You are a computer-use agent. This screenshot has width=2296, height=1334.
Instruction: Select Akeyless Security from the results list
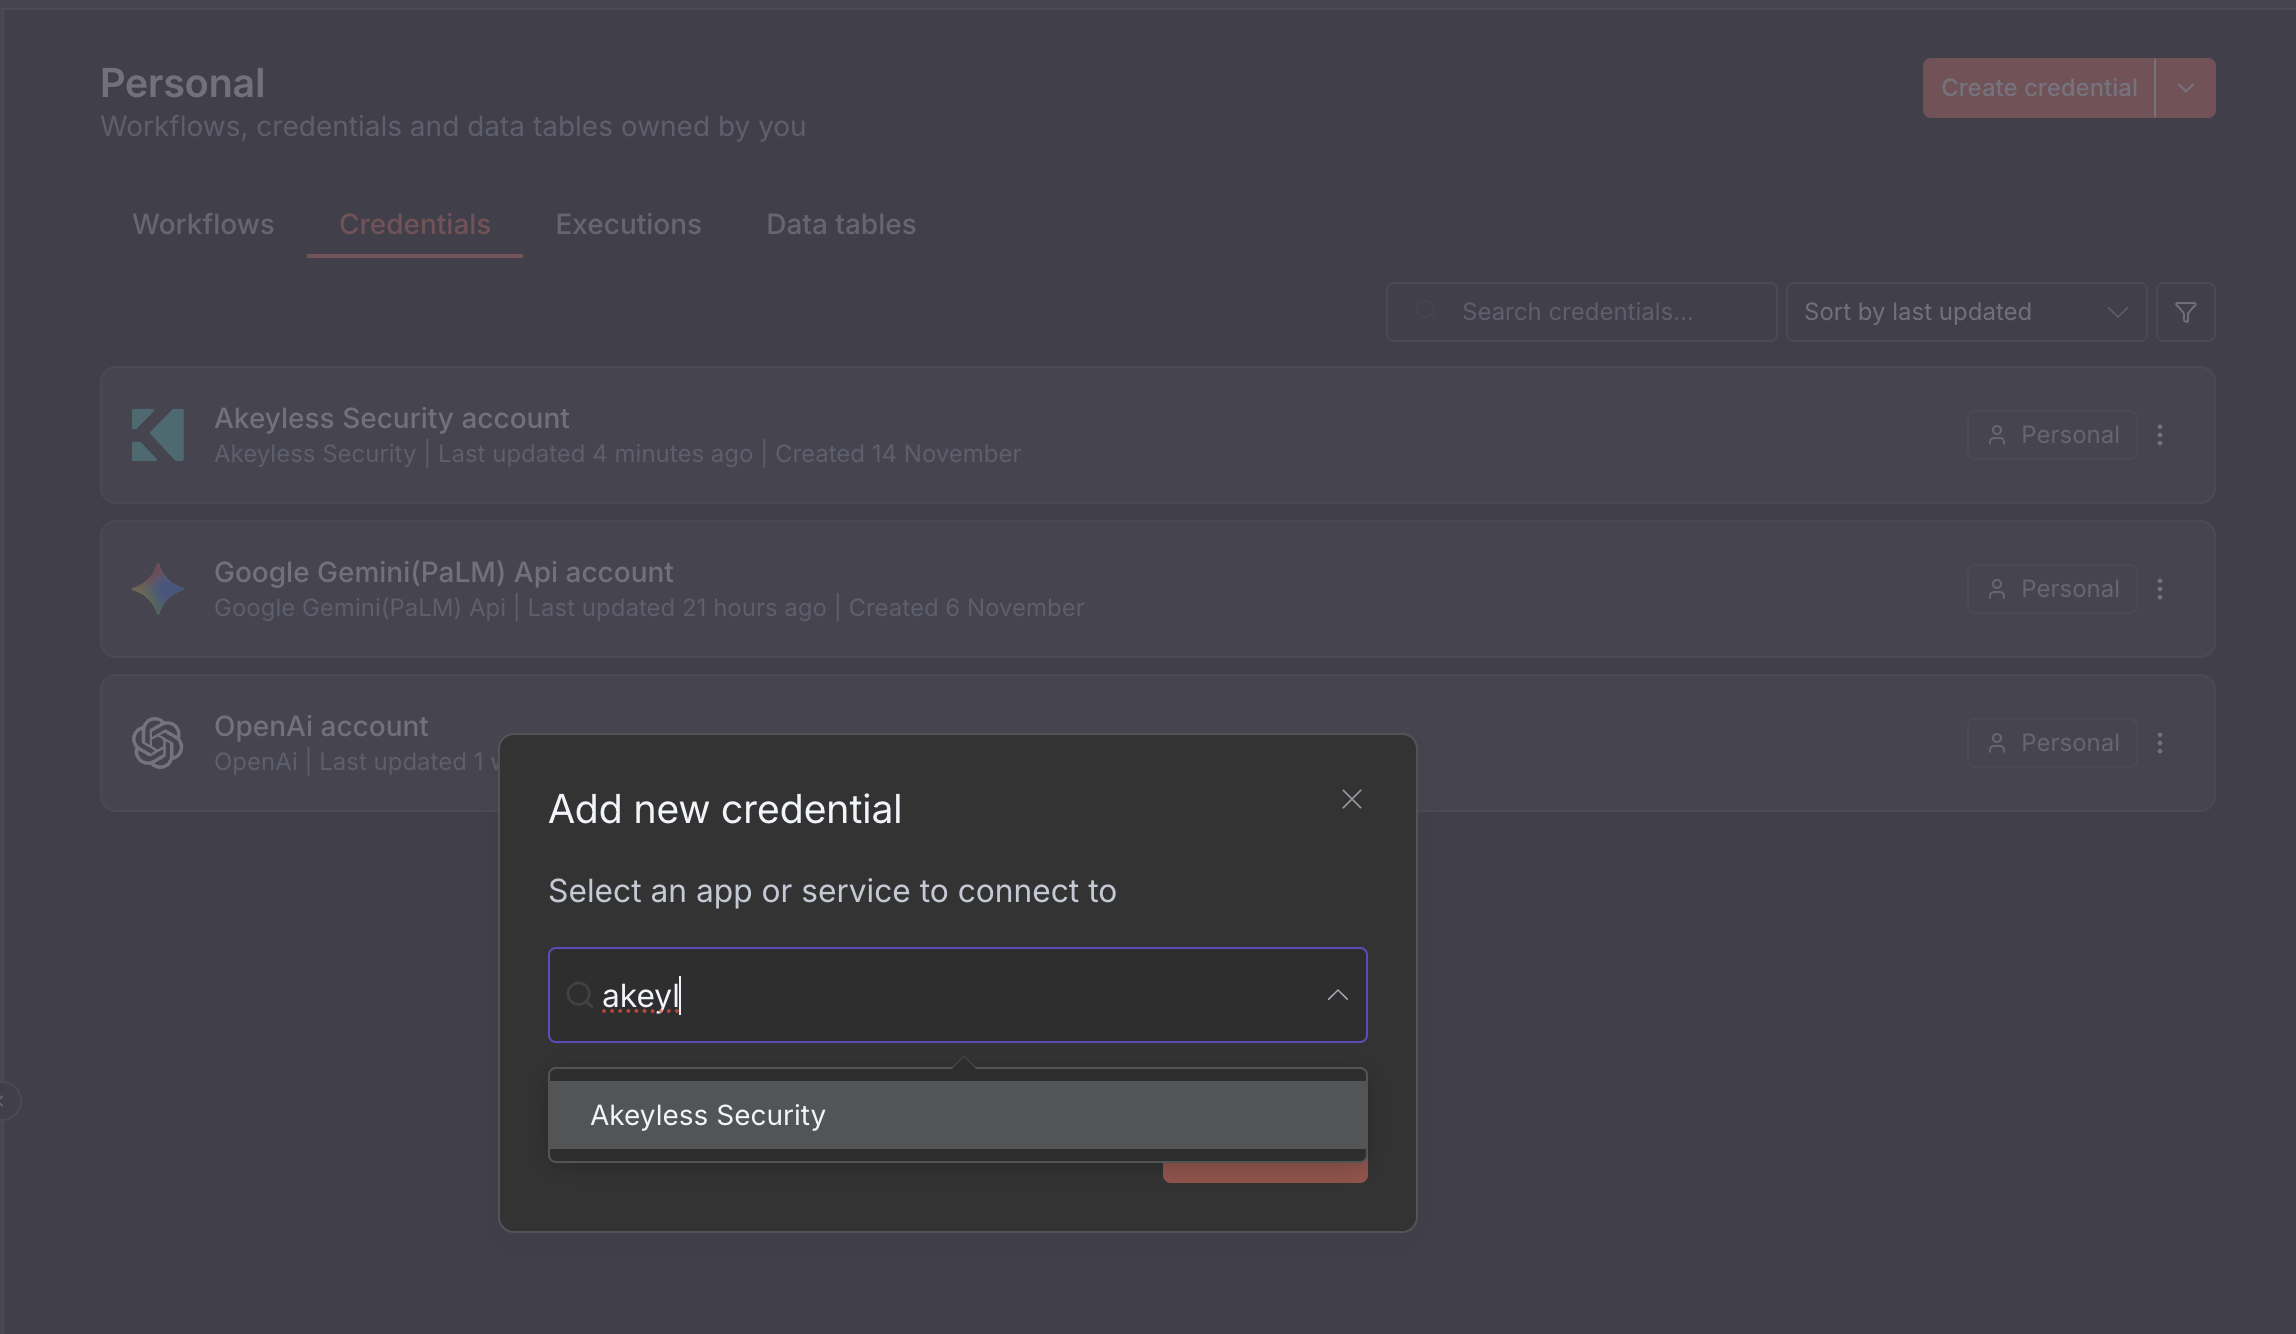[x=707, y=1115]
